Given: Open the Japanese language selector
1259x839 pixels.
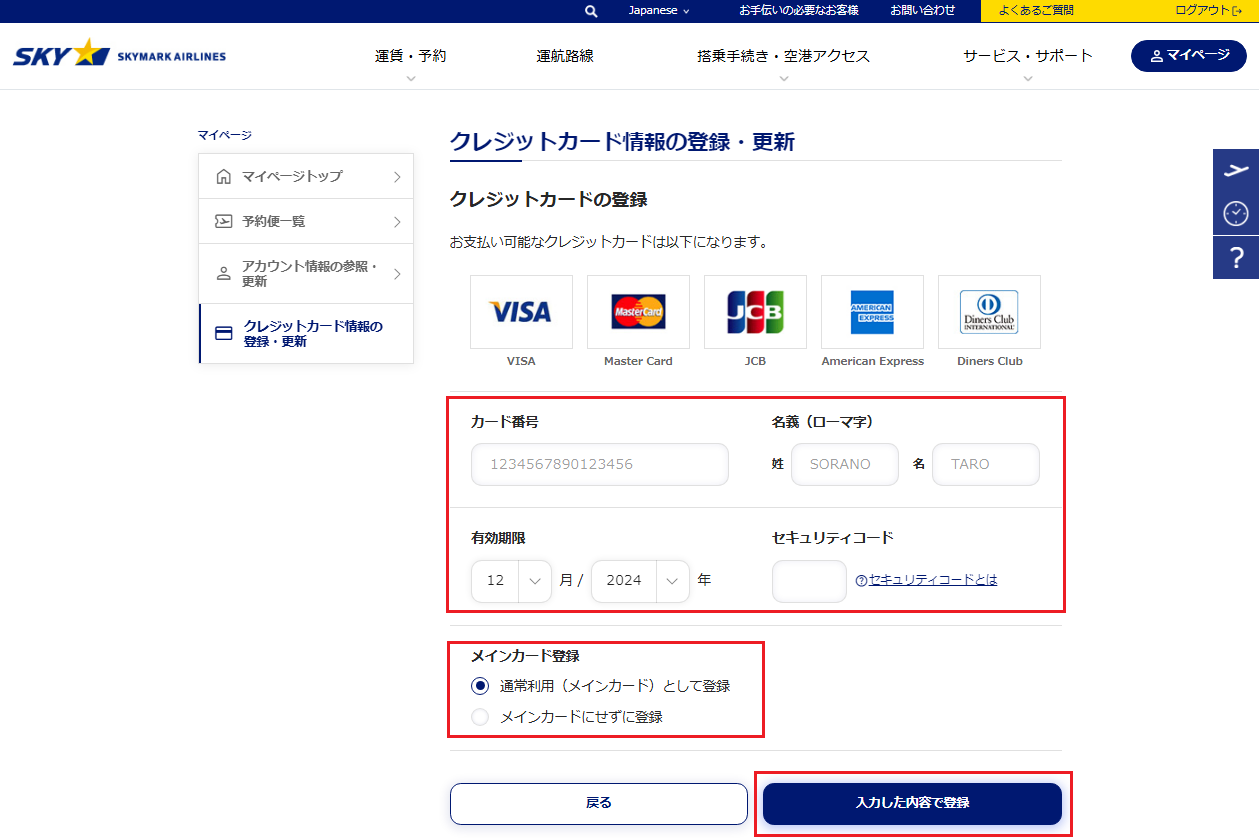Looking at the screenshot, I should pyautogui.click(x=659, y=11).
